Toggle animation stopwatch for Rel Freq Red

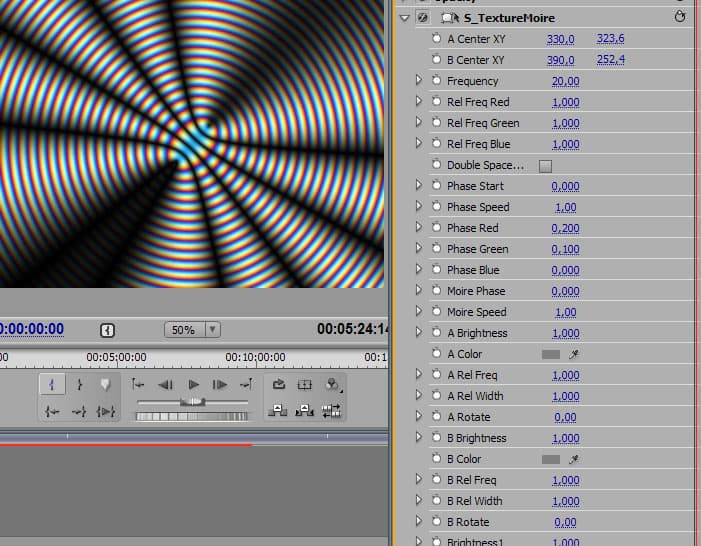(437, 102)
